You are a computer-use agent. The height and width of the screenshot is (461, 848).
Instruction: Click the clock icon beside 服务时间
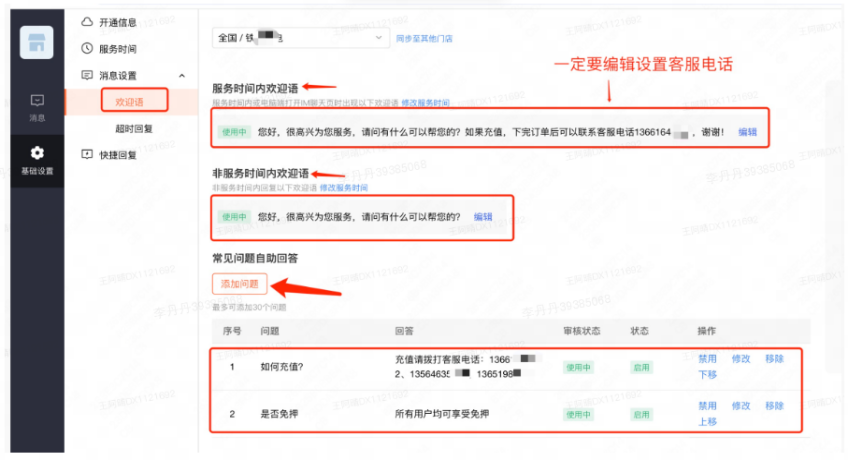pos(87,48)
